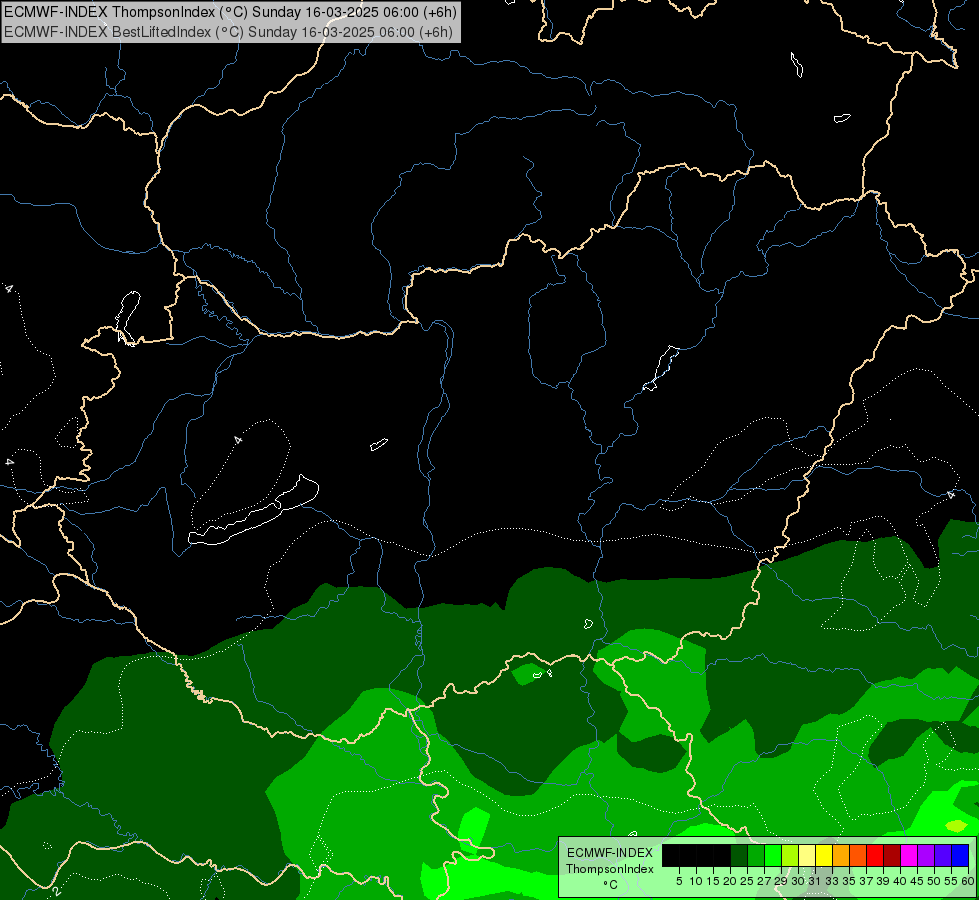Select the purple 45–50 legend swatch
Image resolution: width=979 pixels, height=900 pixels.
(927, 855)
